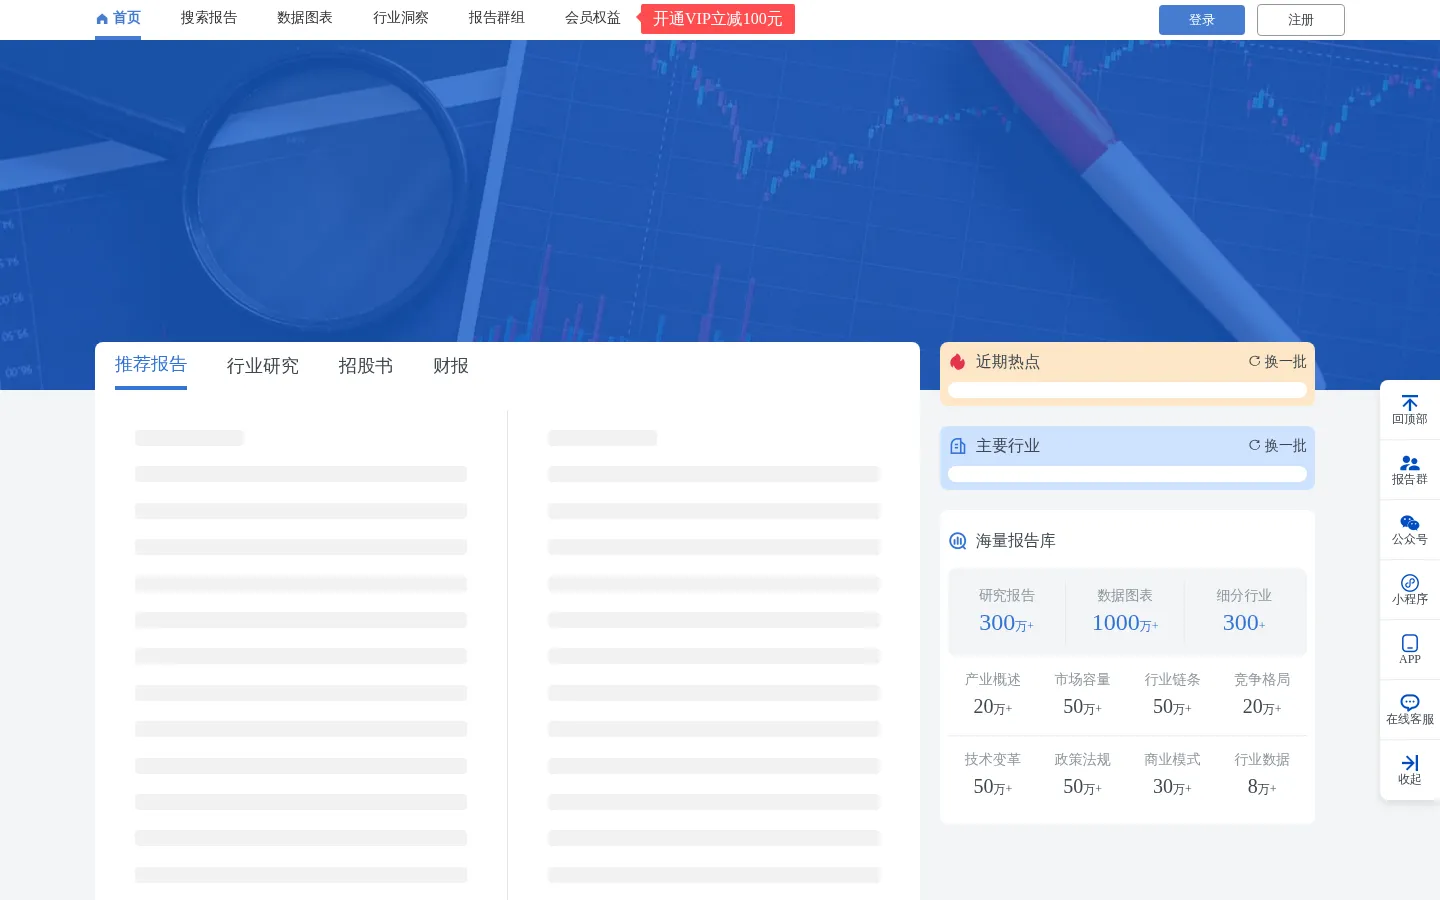Go to 搜索报告 in the top navigation
The height and width of the screenshot is (900, 1440).
[x=209, y=18]
